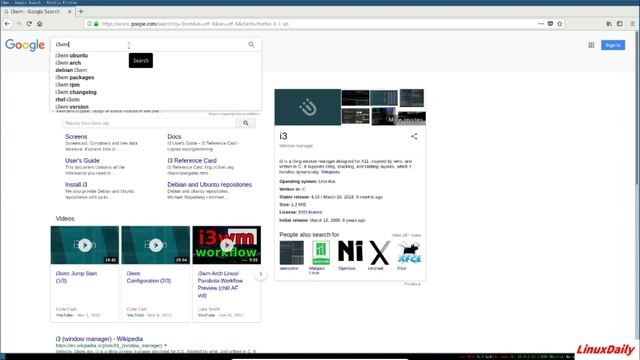Viewport: 640px width, 360px height.
Task: Open the Firefox library icon
Action: coord(609,24)
